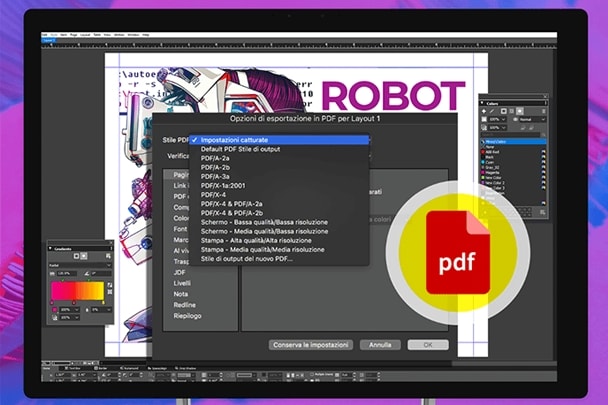
Task: Select the frame color icon in Colors panel
Action: [503, 111]
